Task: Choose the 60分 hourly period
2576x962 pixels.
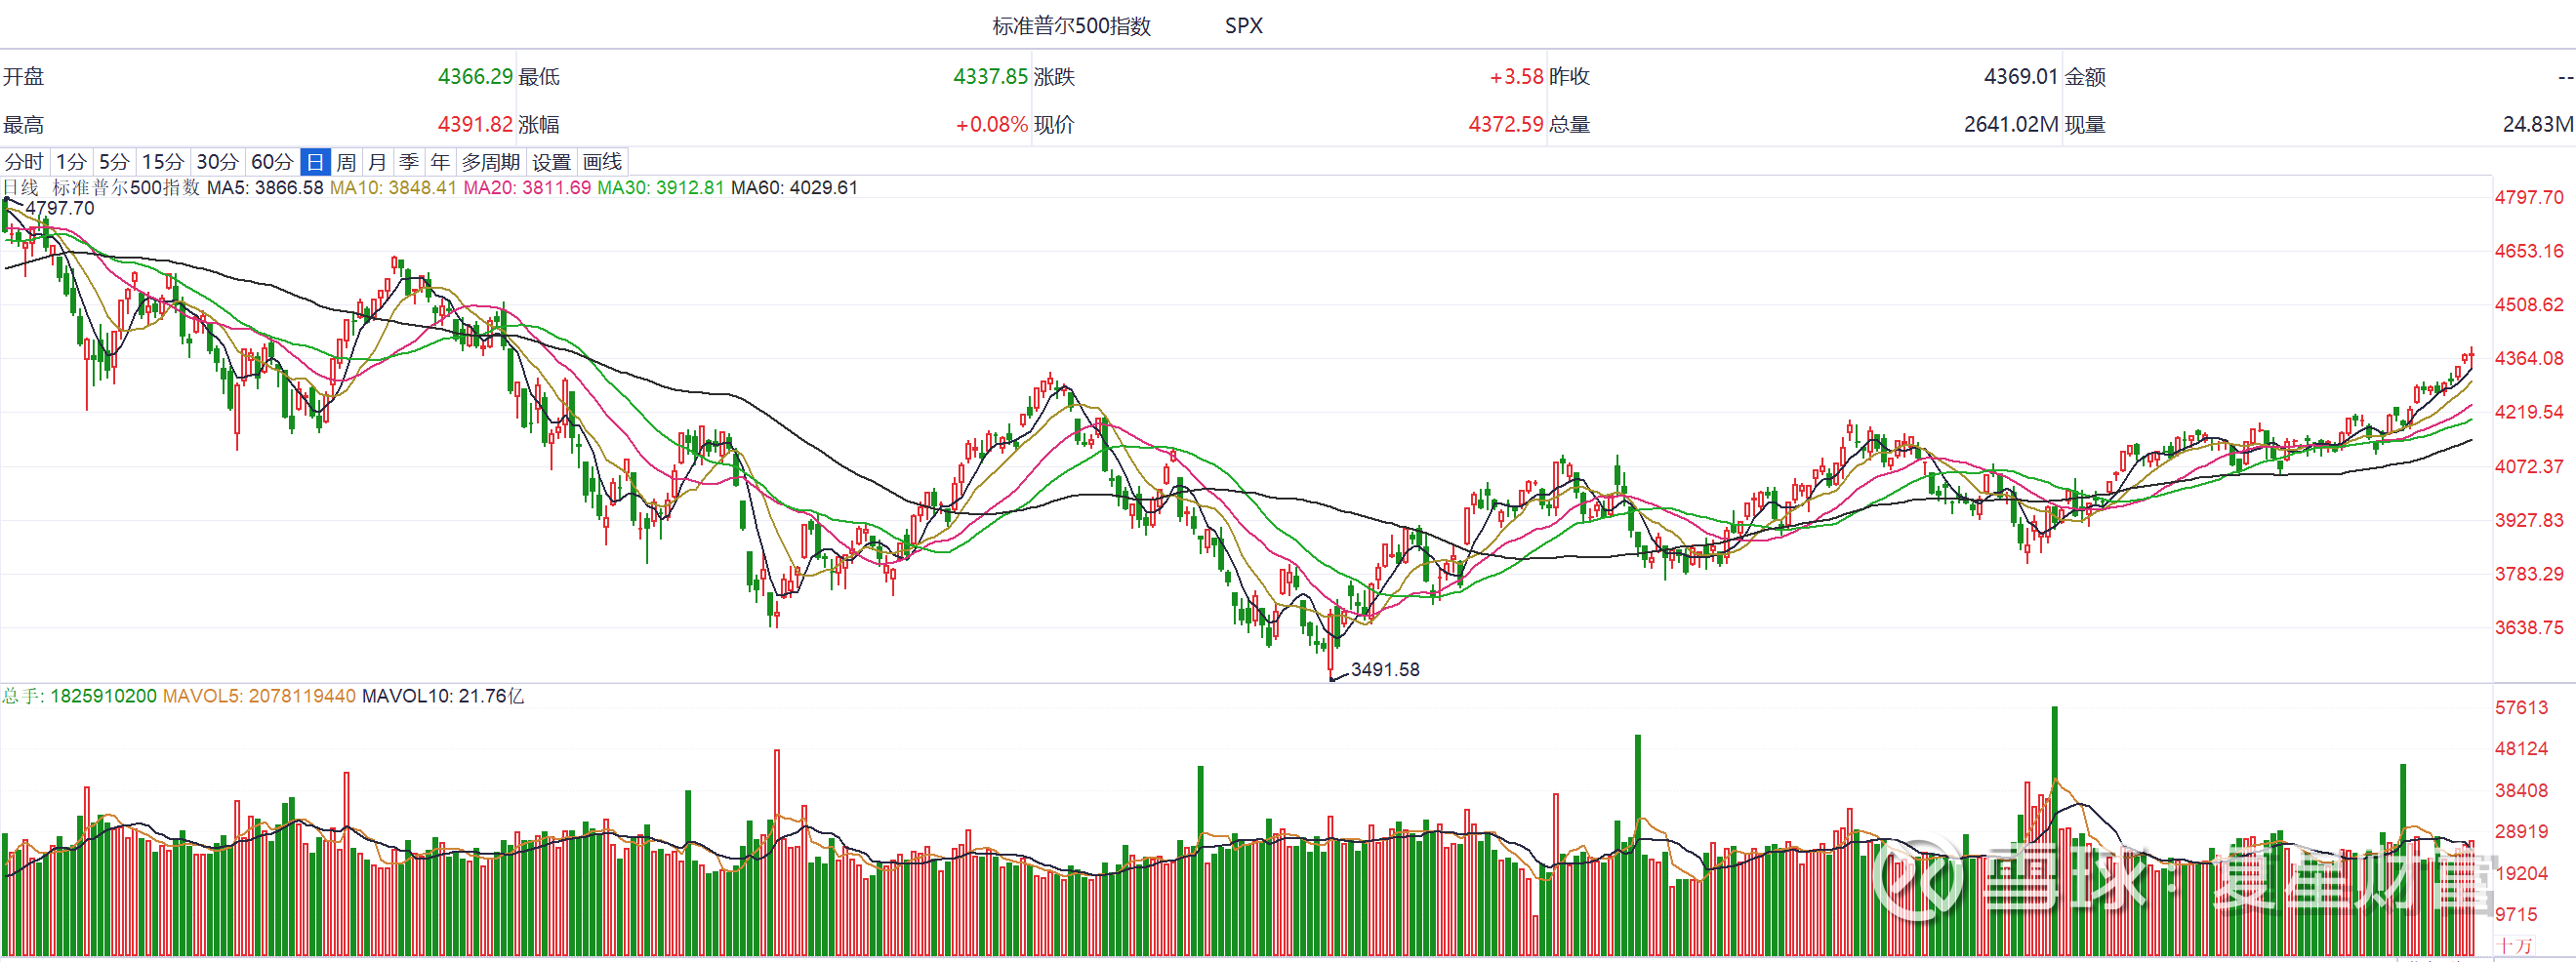Action: [272, 162]
